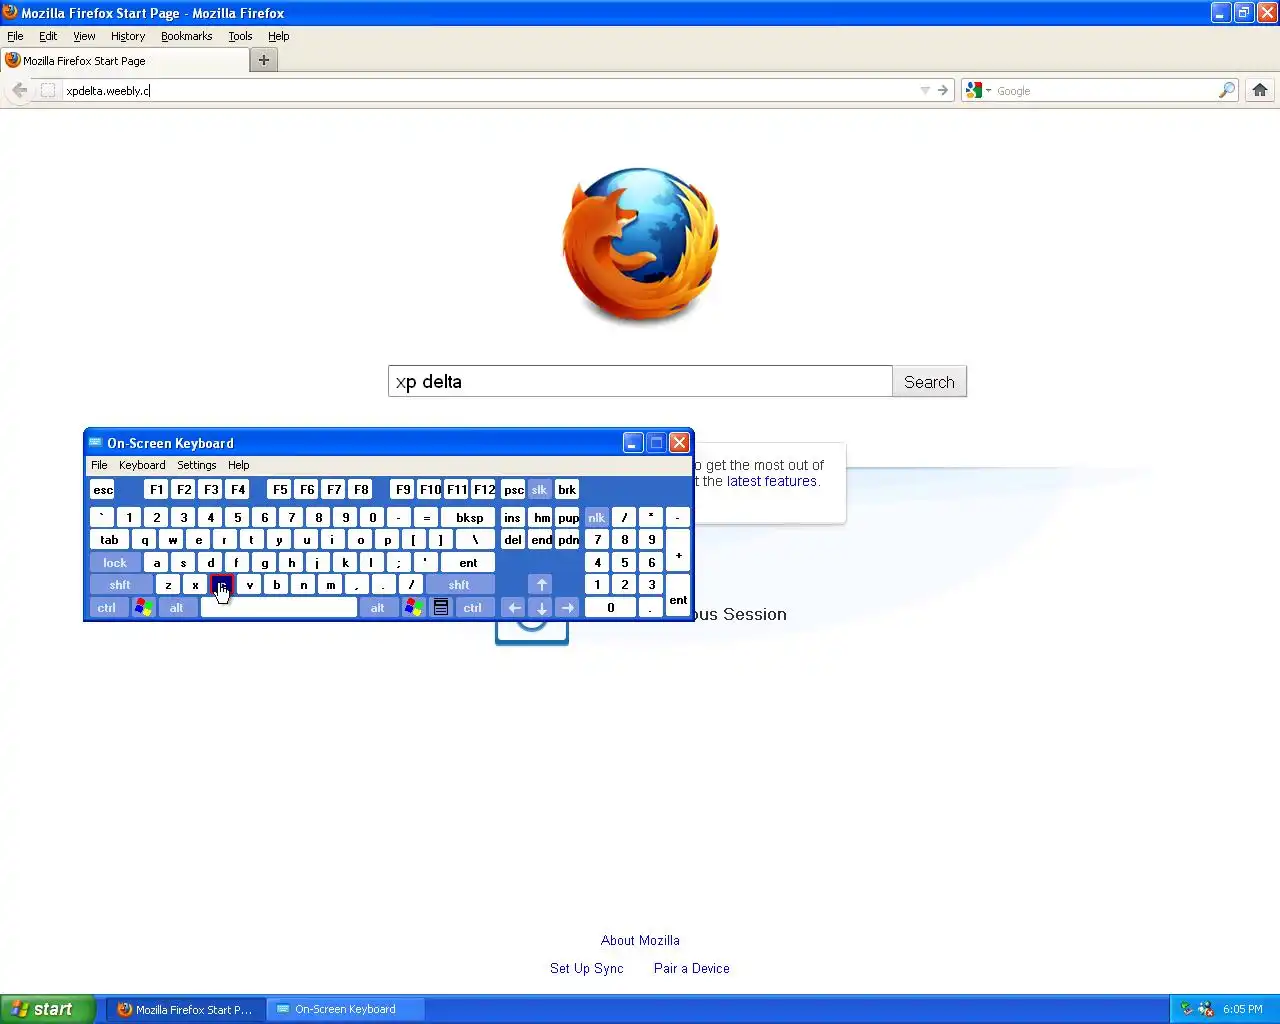
Task: Open the Pair a Device link
Action: pos(691,968)
